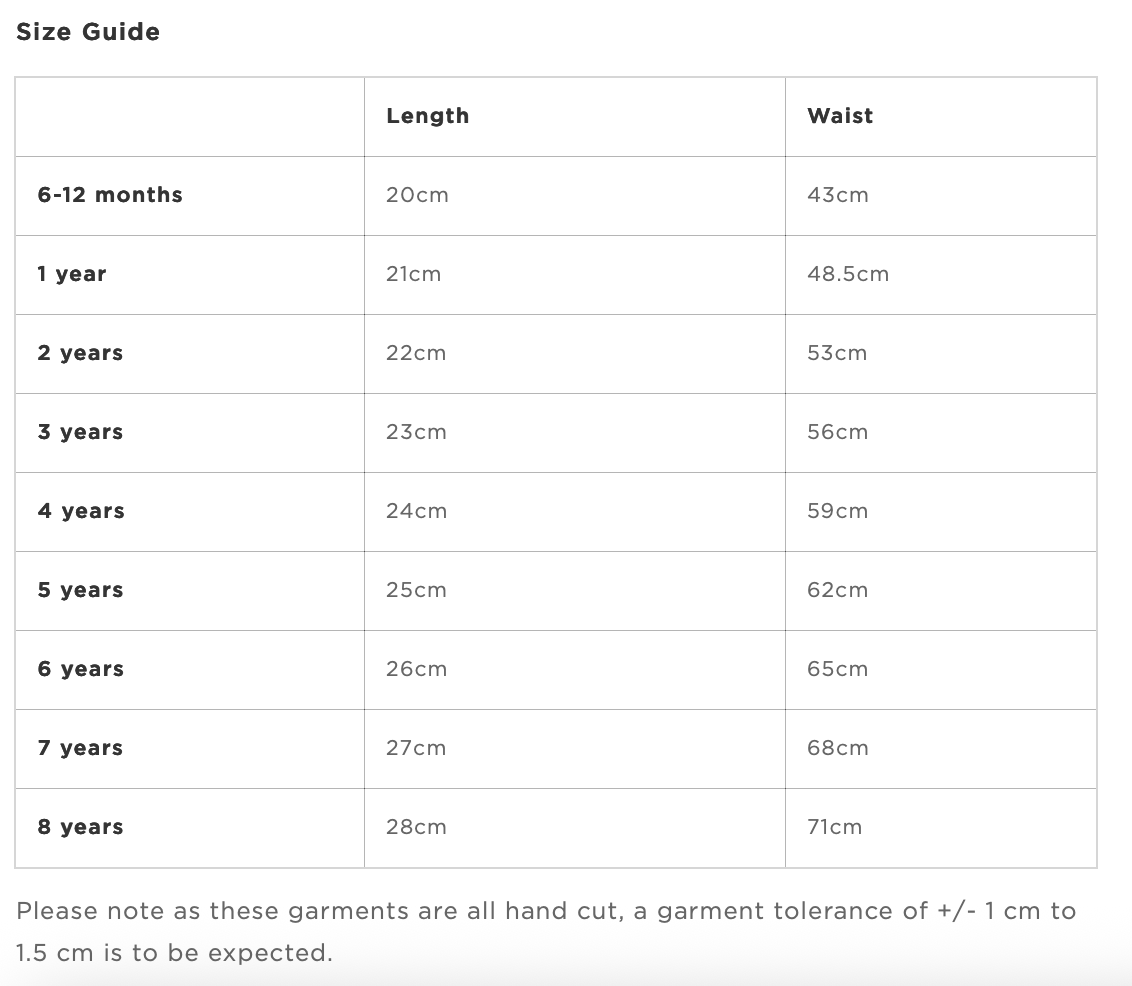This screenshot has height=986, width=1132.
Task: Click the 5 years row label
Action: point(80,590)
